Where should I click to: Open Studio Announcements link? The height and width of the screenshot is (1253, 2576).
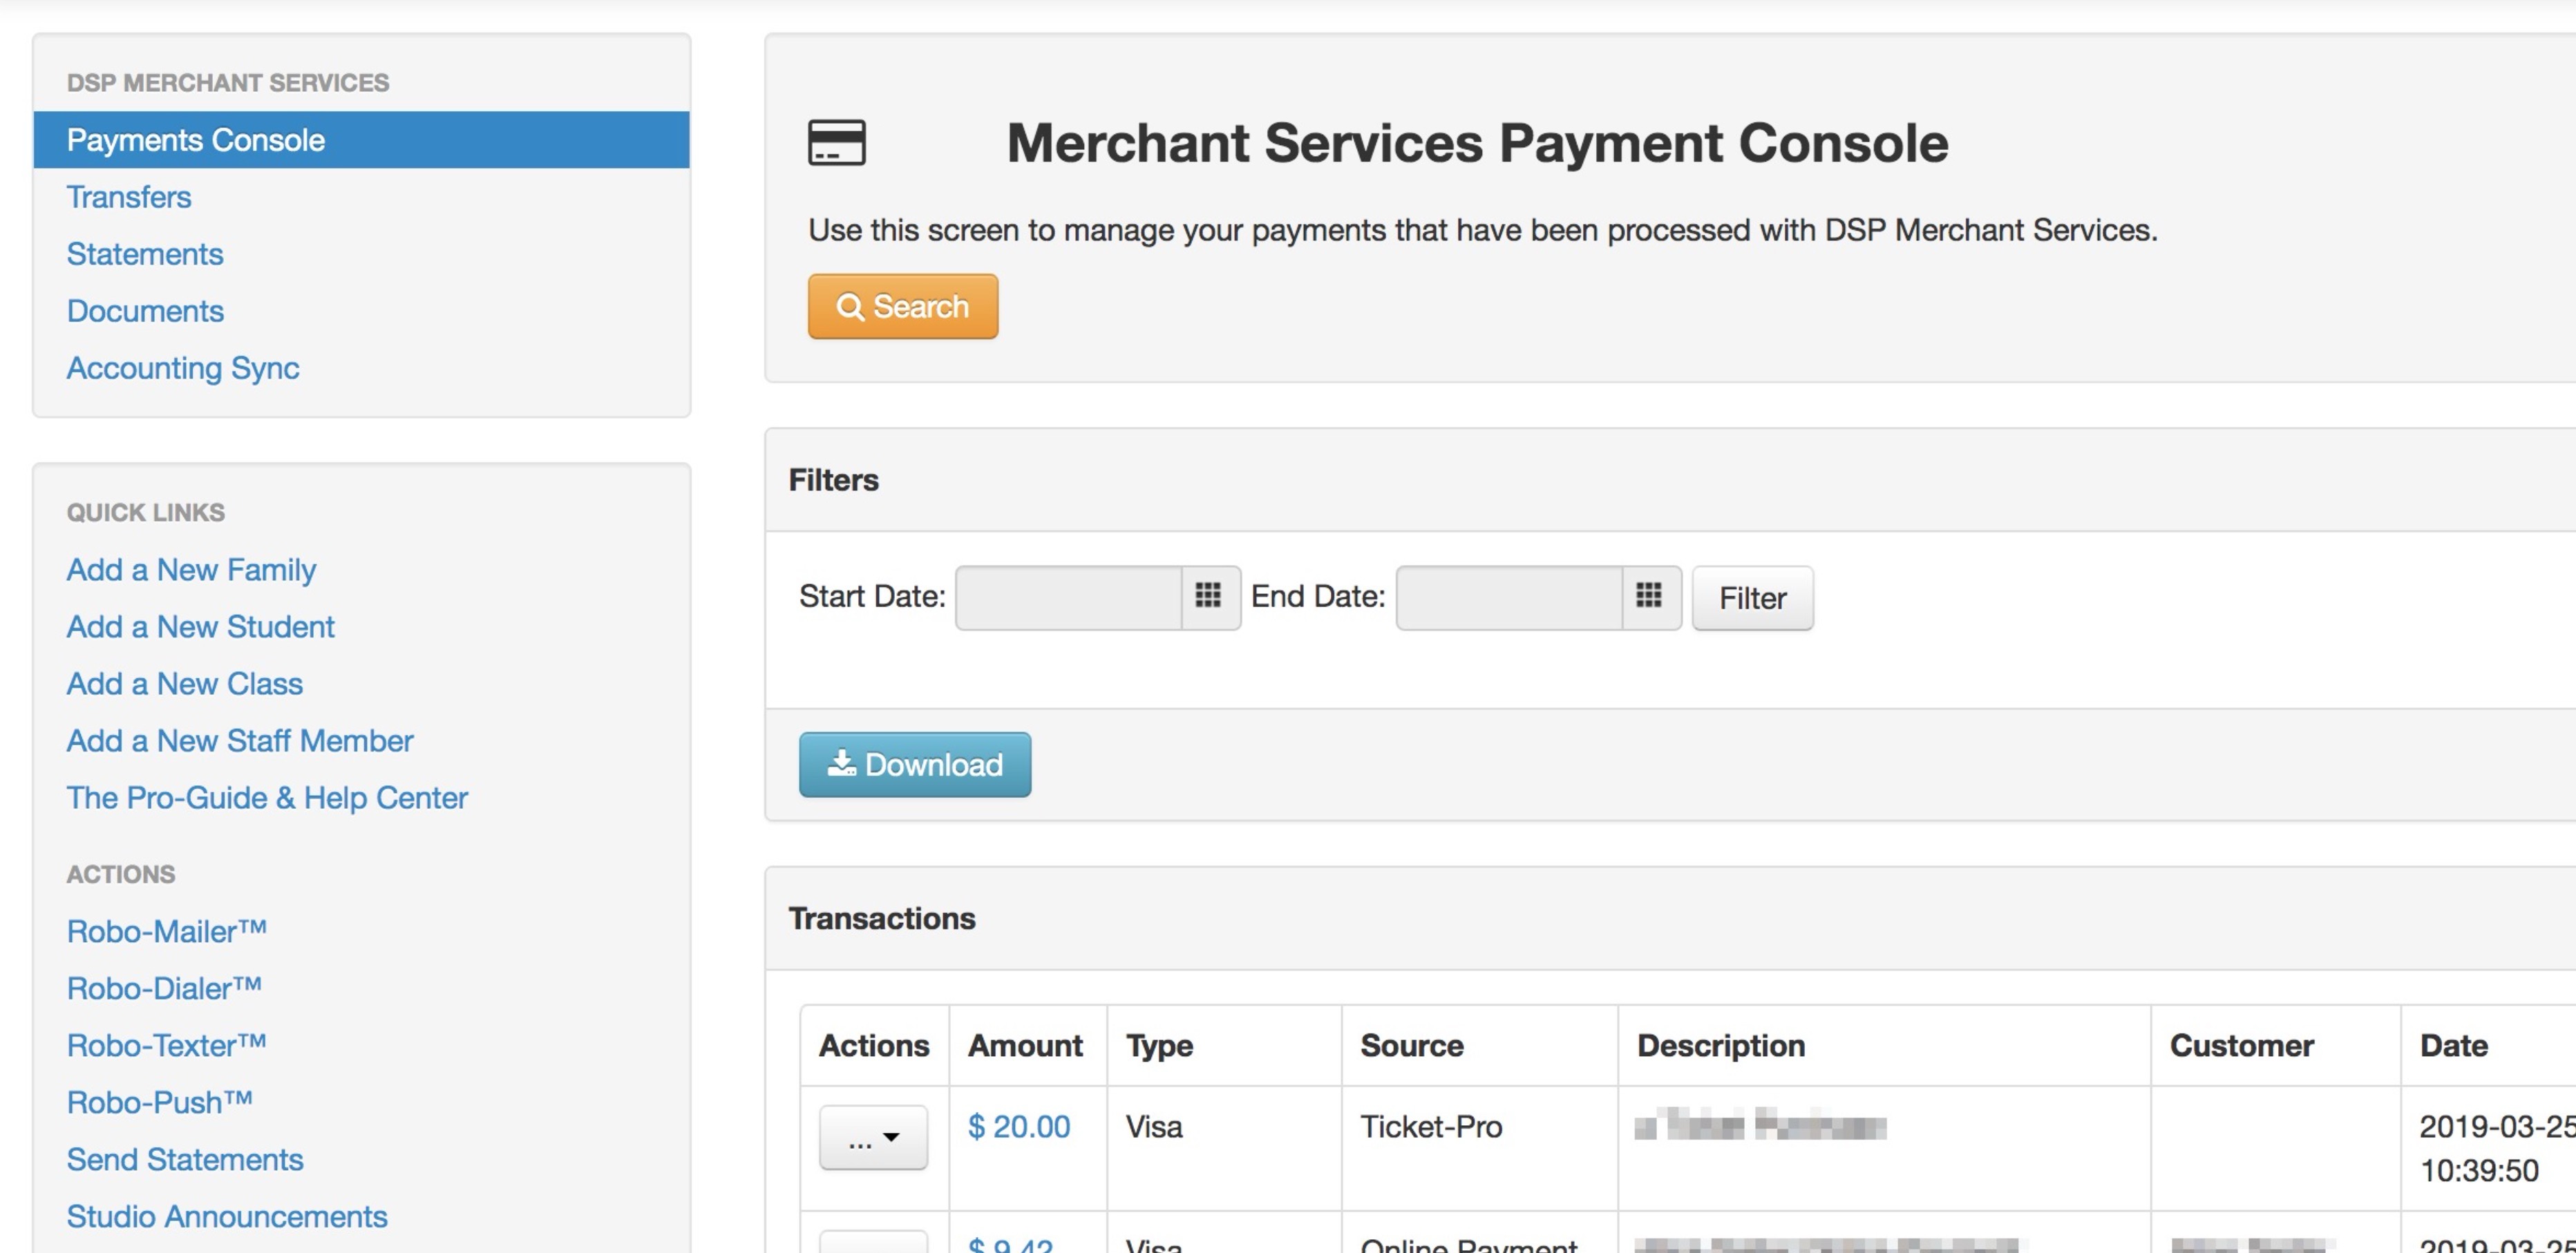[x=227, y=1217]
